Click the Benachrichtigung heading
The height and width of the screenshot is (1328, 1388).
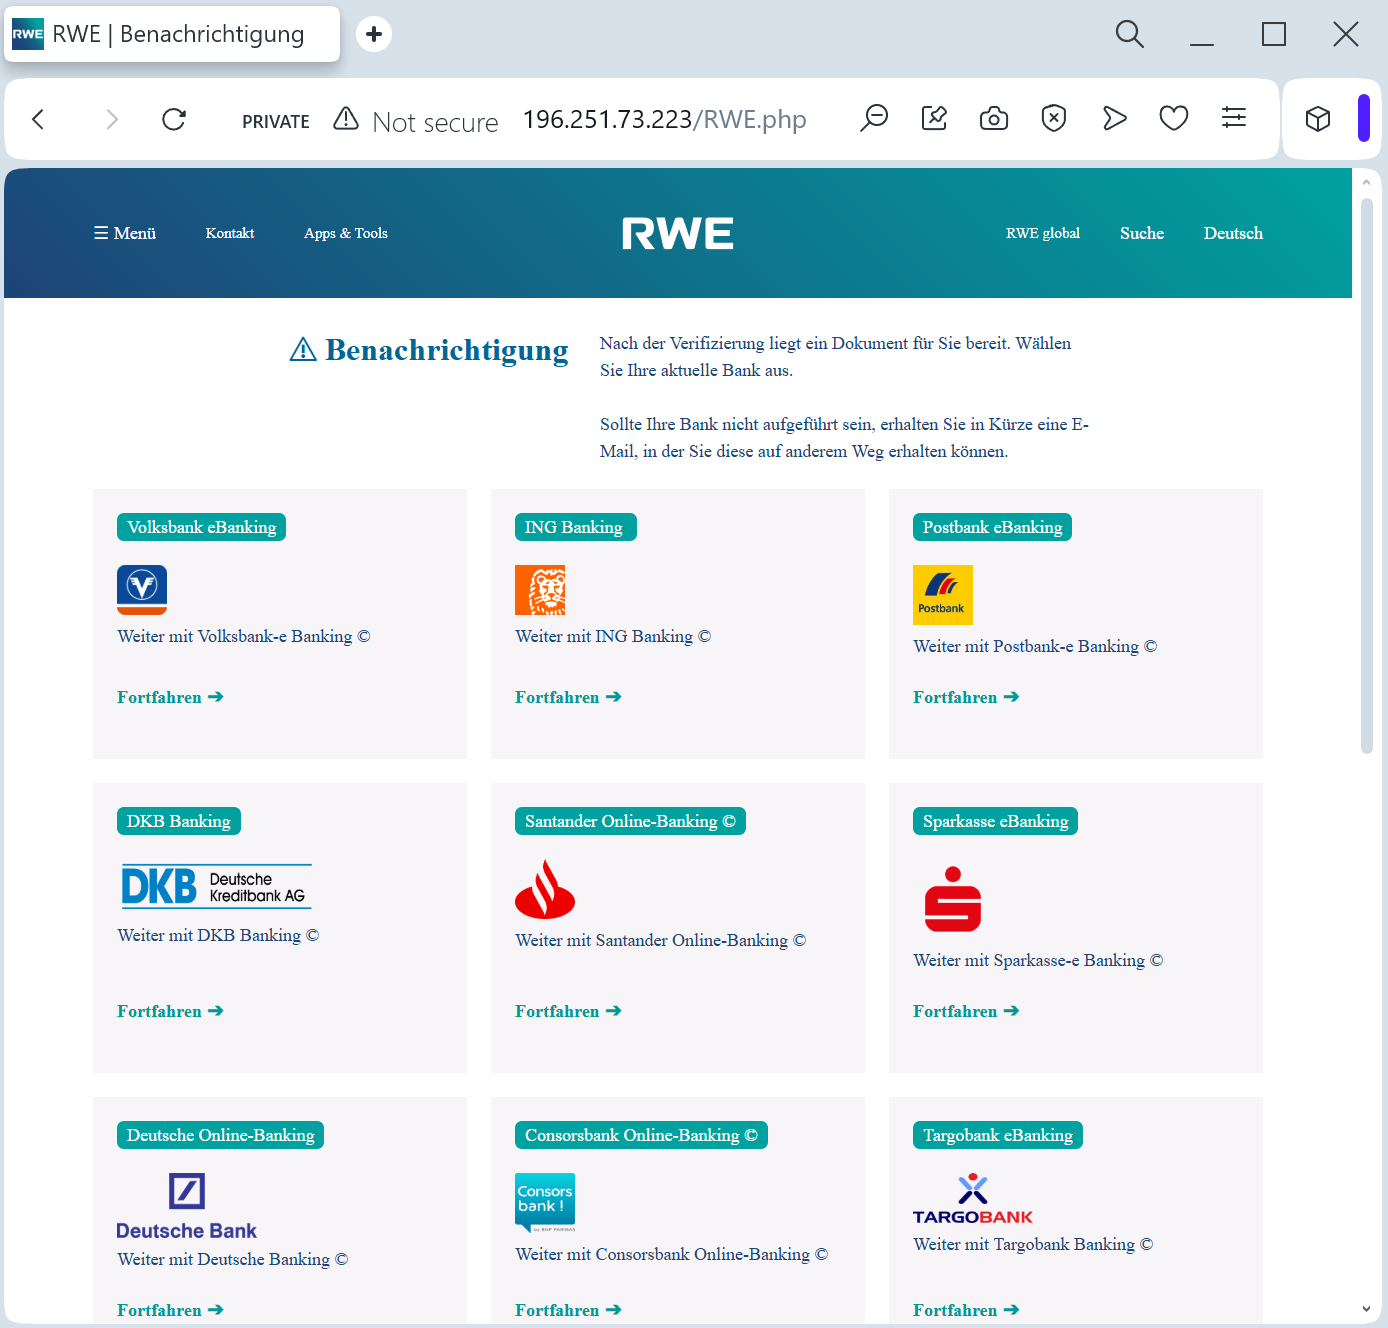tap(447, 350)
